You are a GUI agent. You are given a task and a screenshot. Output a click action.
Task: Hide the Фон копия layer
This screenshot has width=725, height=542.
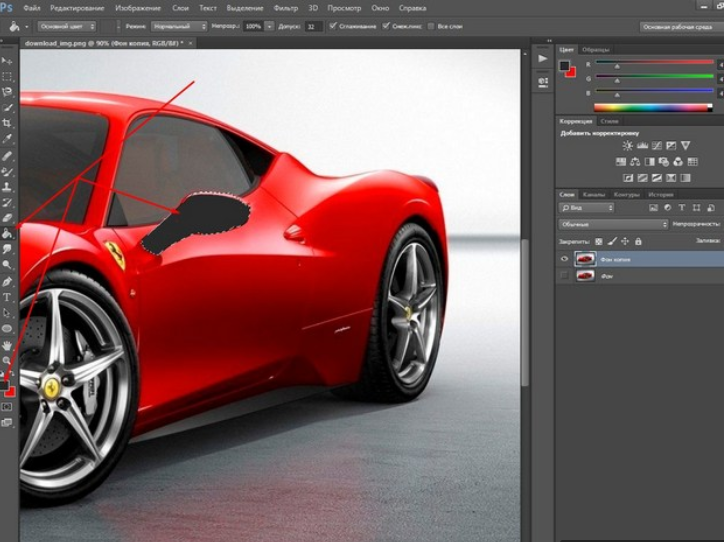(x=565, y=258)
